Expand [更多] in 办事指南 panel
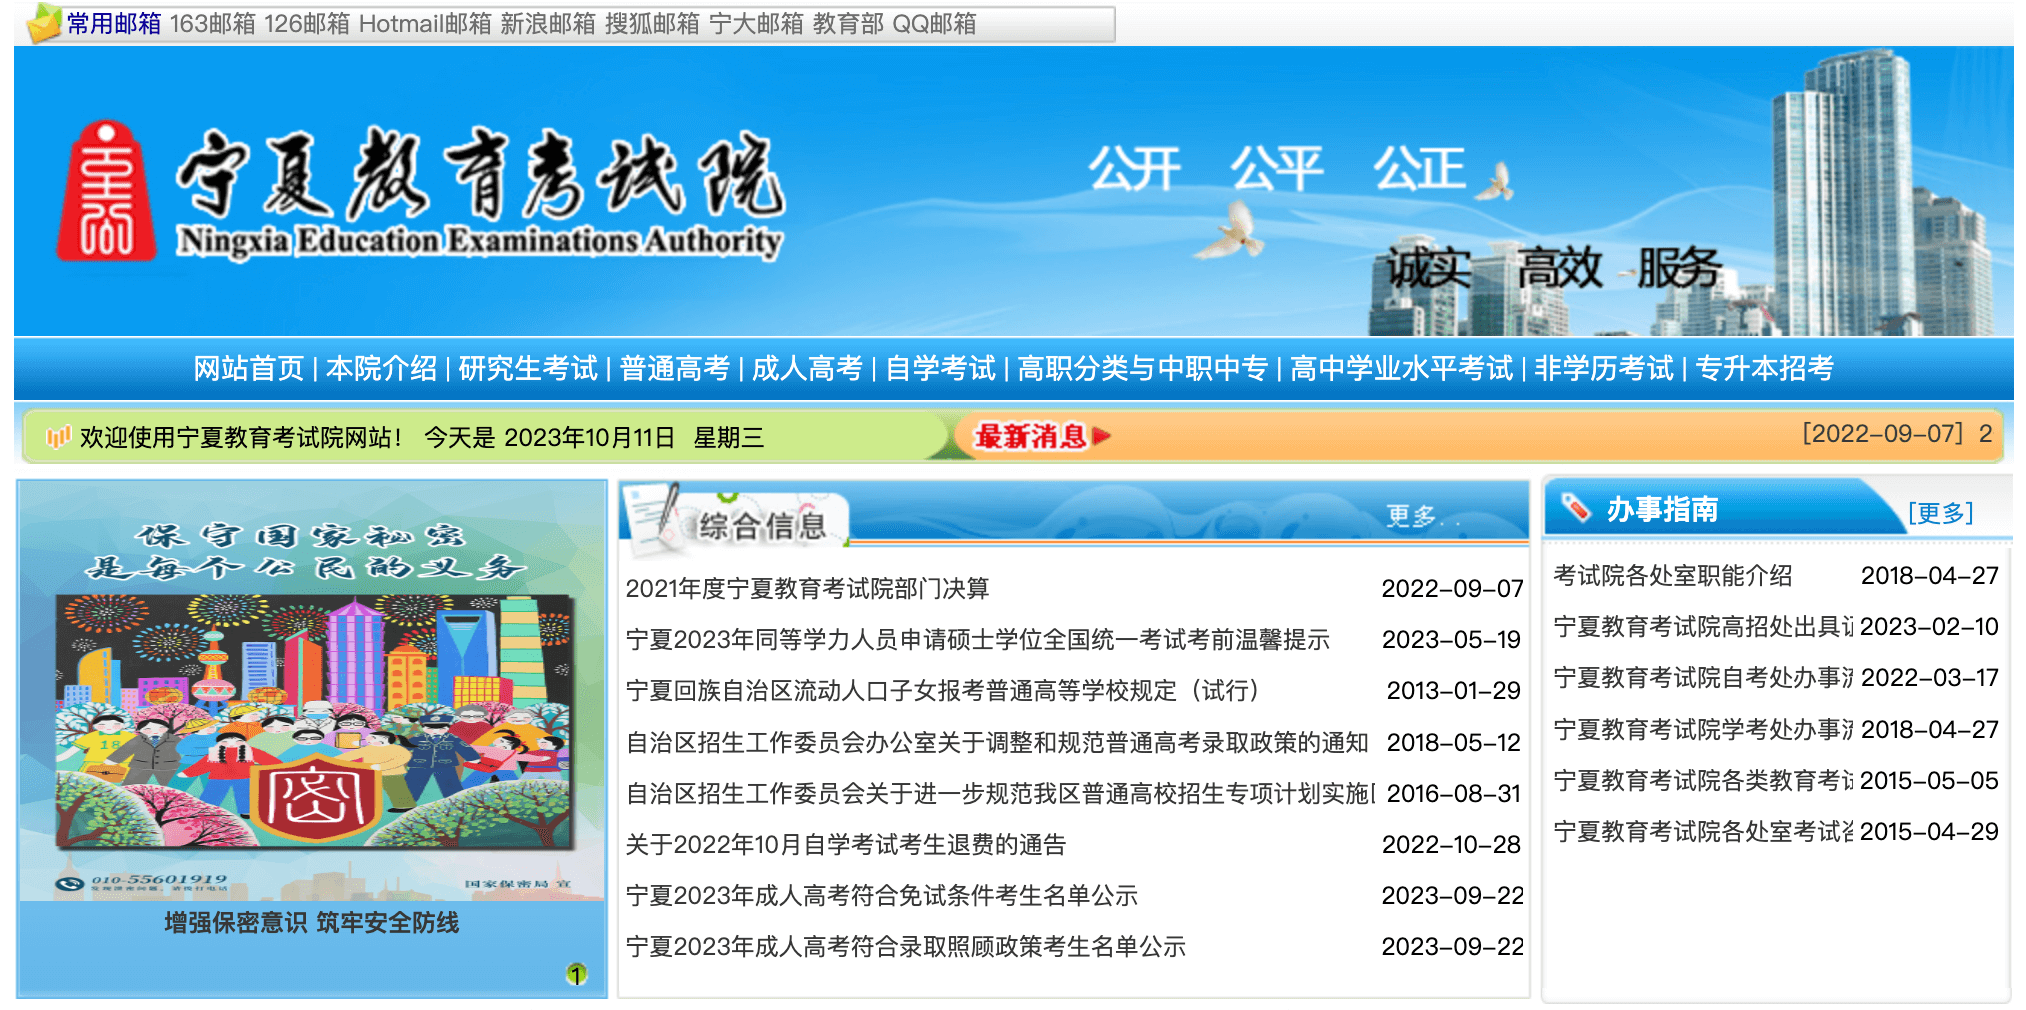Screen dimensions: 2026x1010 (x=1939, y=513)
